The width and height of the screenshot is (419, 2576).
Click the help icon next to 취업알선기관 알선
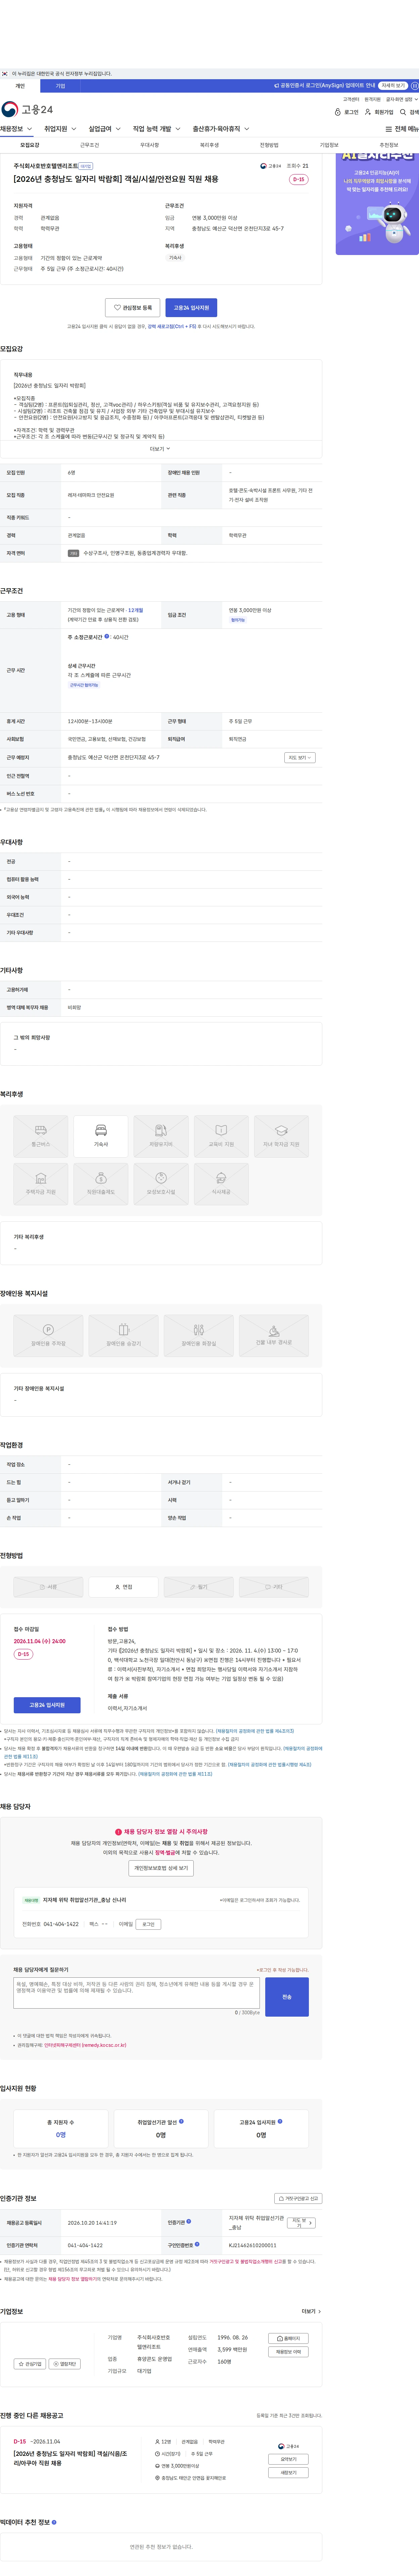point(181,2121)
